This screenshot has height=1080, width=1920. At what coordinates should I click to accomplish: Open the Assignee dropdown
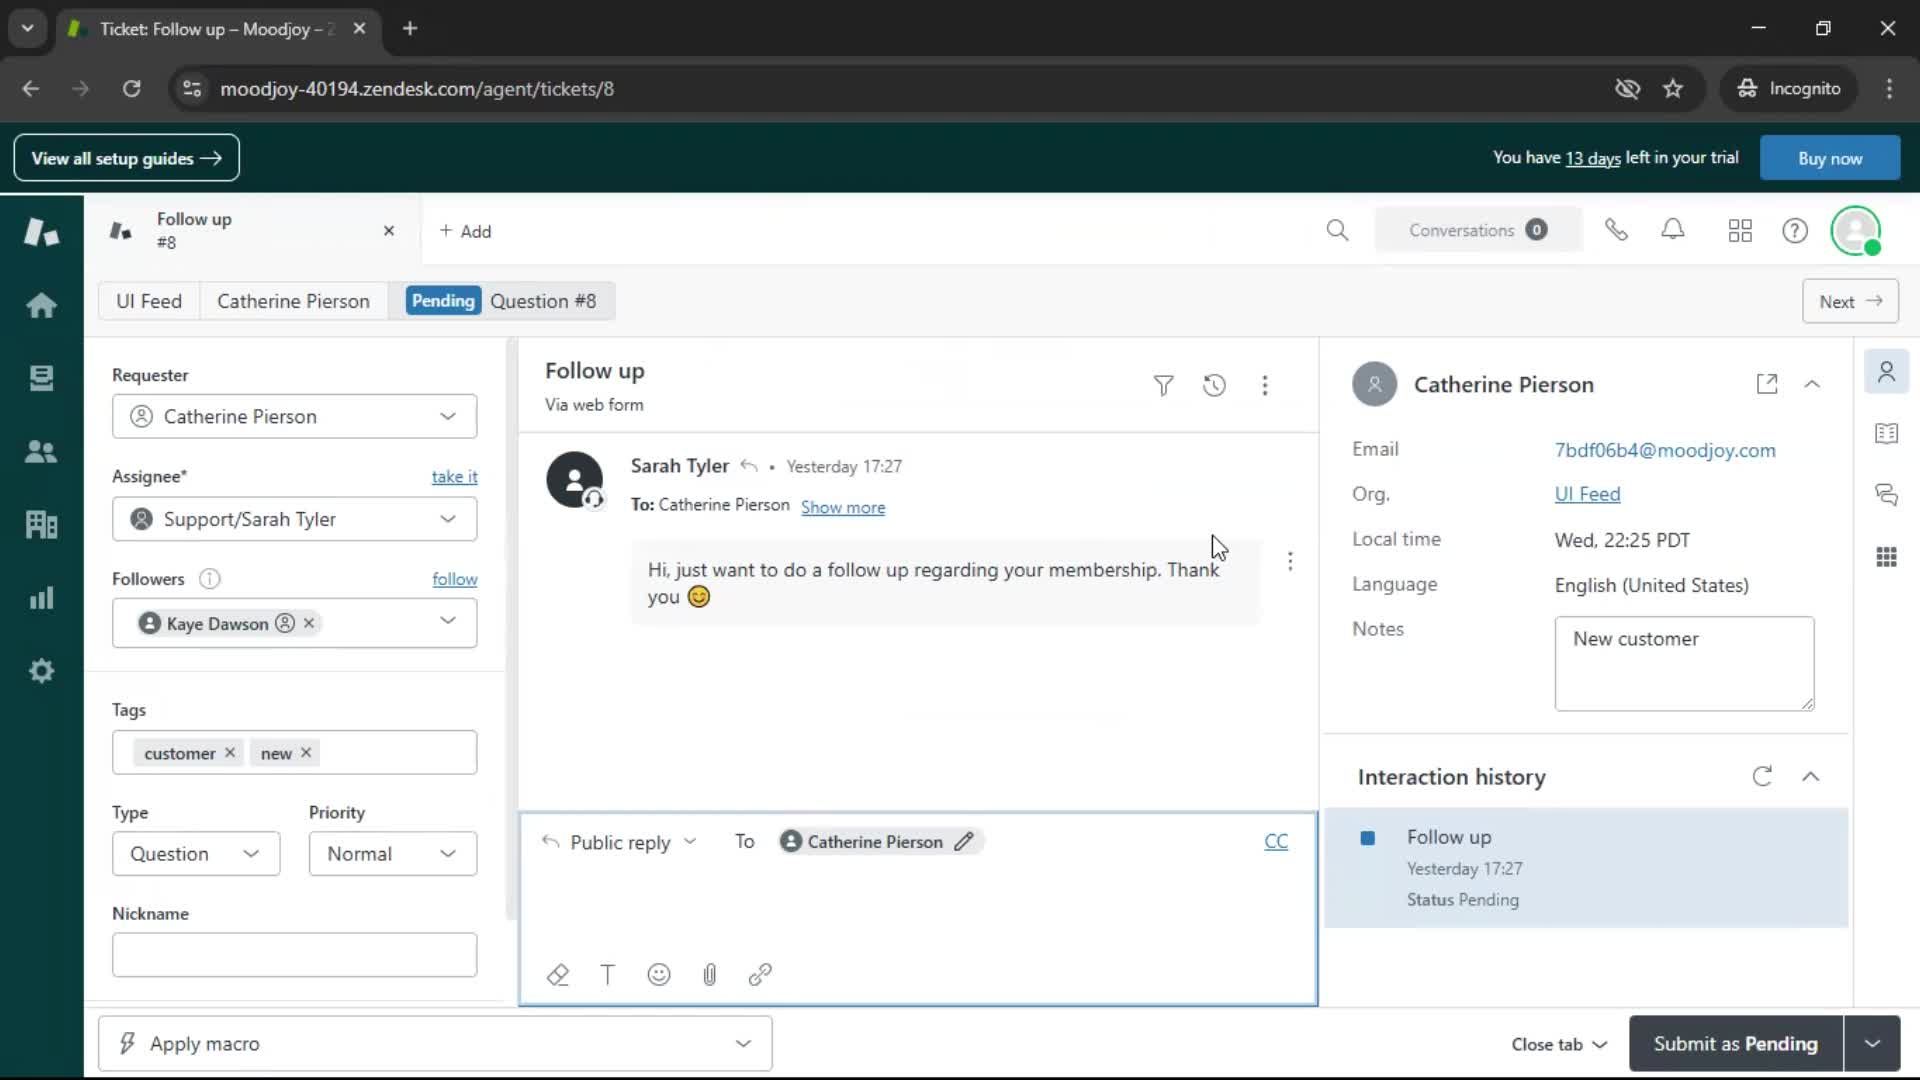click(x=294, y=519)
